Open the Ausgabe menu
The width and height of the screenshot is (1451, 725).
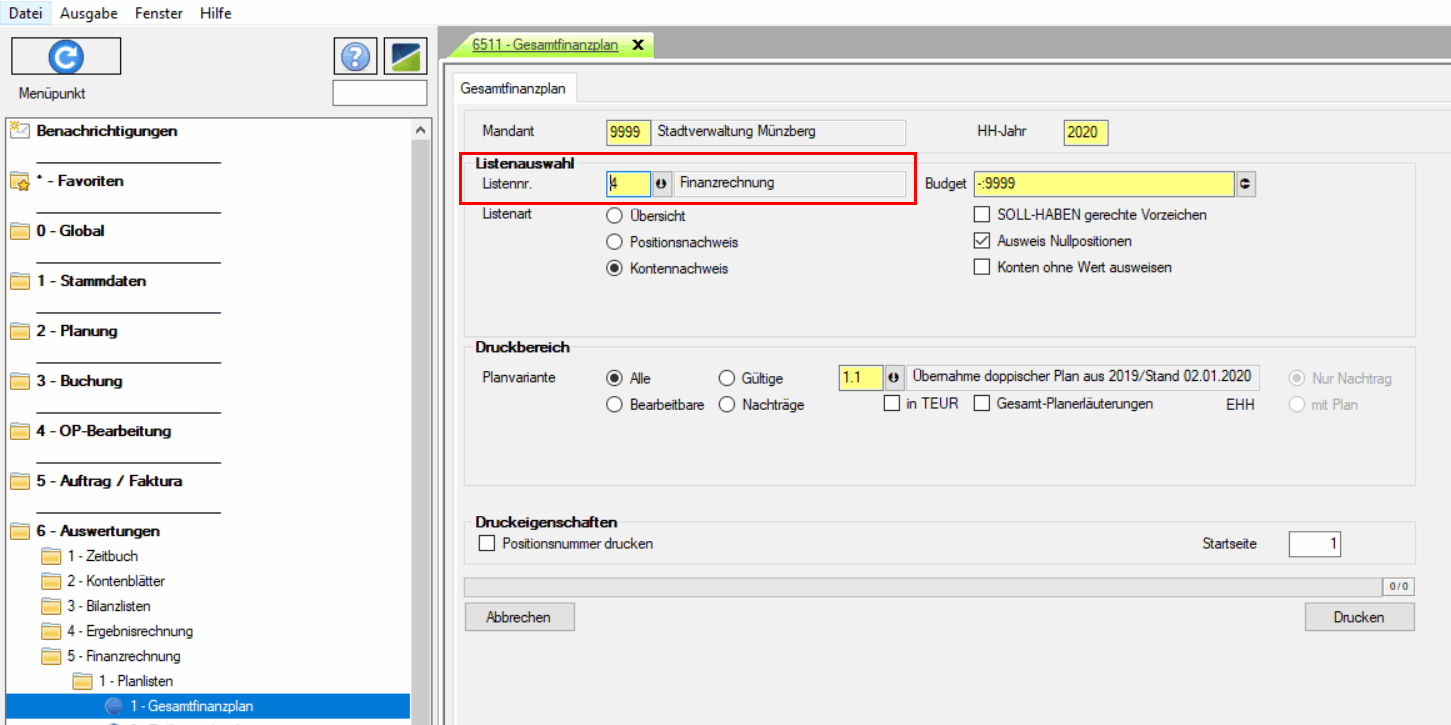click(89, 13)
